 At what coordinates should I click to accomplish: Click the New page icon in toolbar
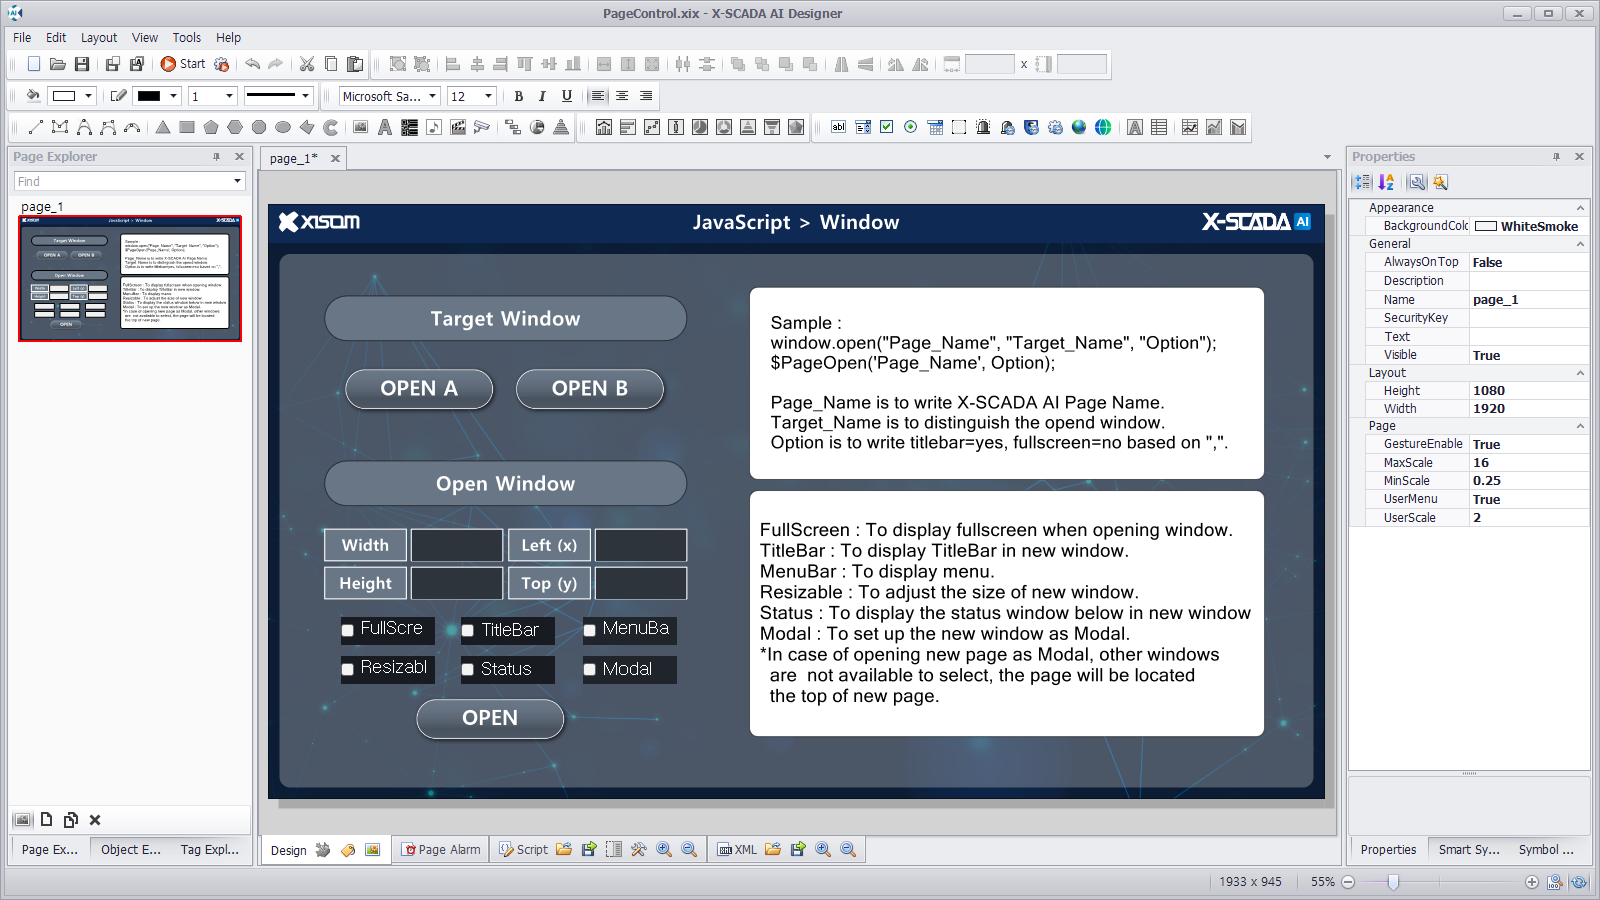[34, 64]
